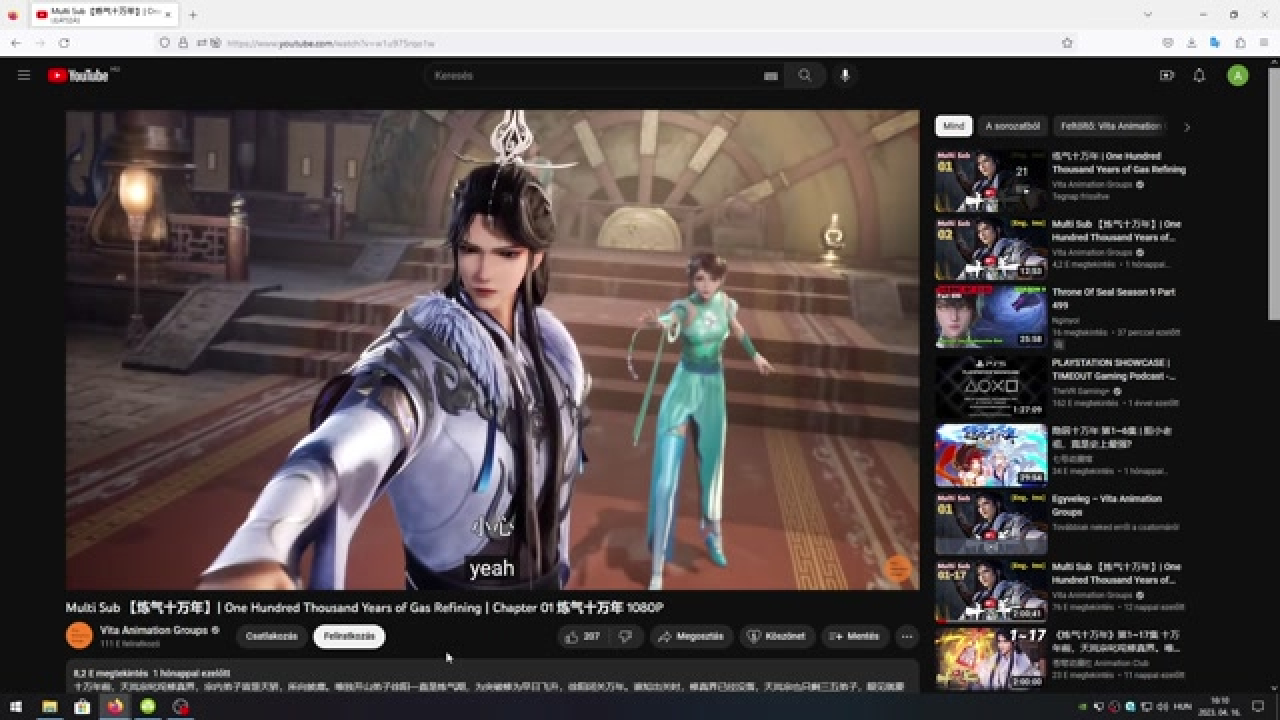The image size is (1280, 720).
Task: Open the create video camera icon
Action: [x=1166, y=75]
